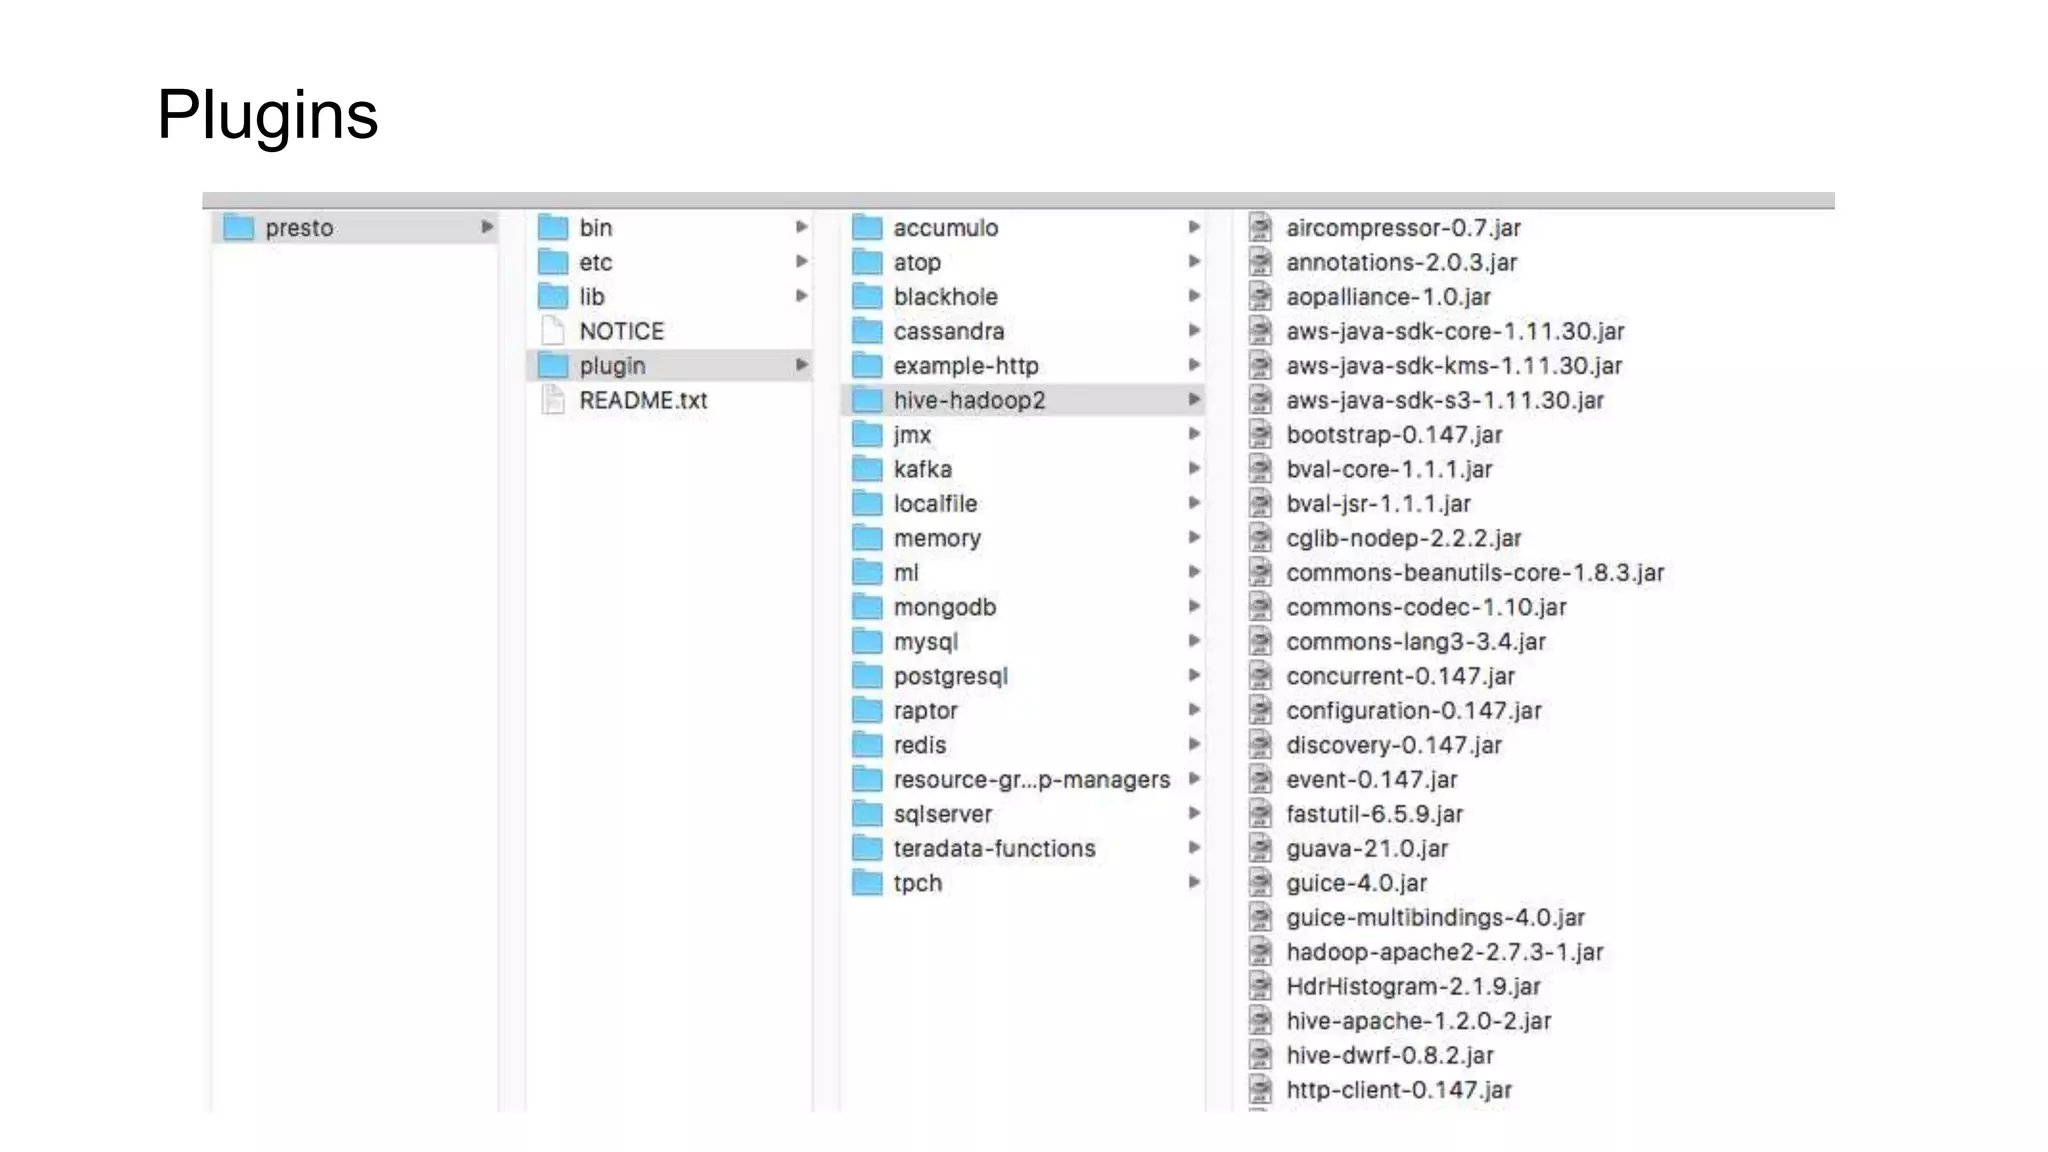2048x1152 pixels.
Task: Click the hive-hadoop2 folder icon
Action: click(x=867, y=400)
